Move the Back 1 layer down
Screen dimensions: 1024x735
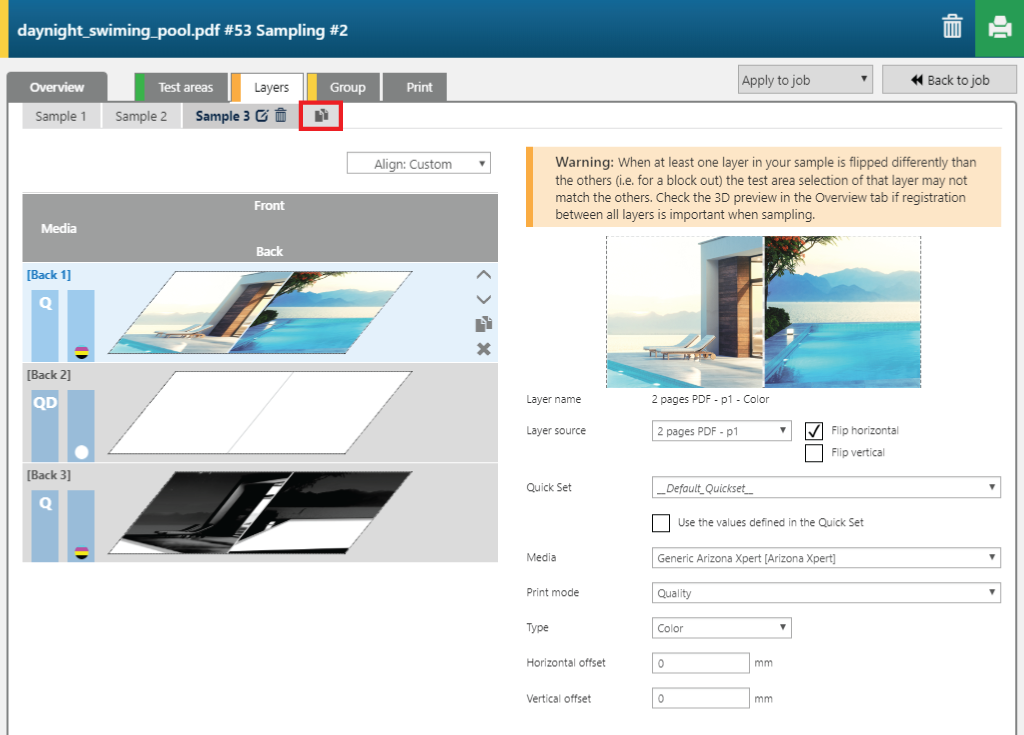(483, 300)
